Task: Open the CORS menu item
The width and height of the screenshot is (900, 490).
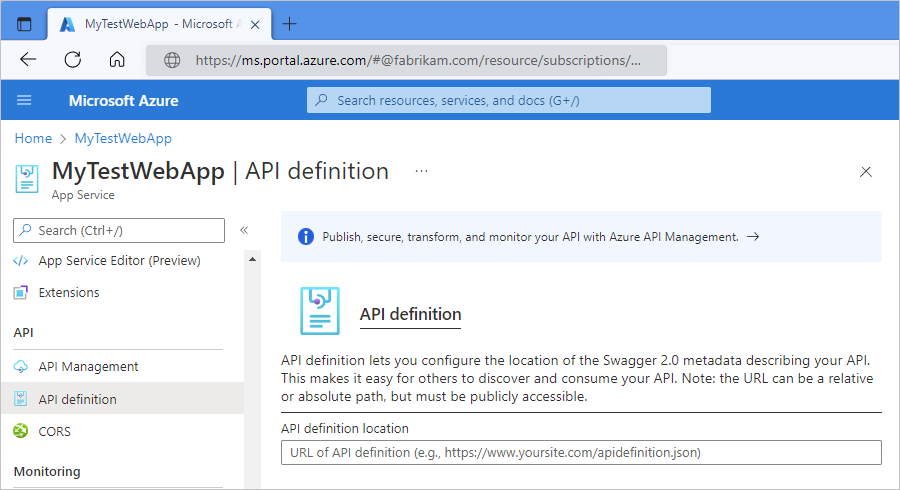Action: click(55, 431)
